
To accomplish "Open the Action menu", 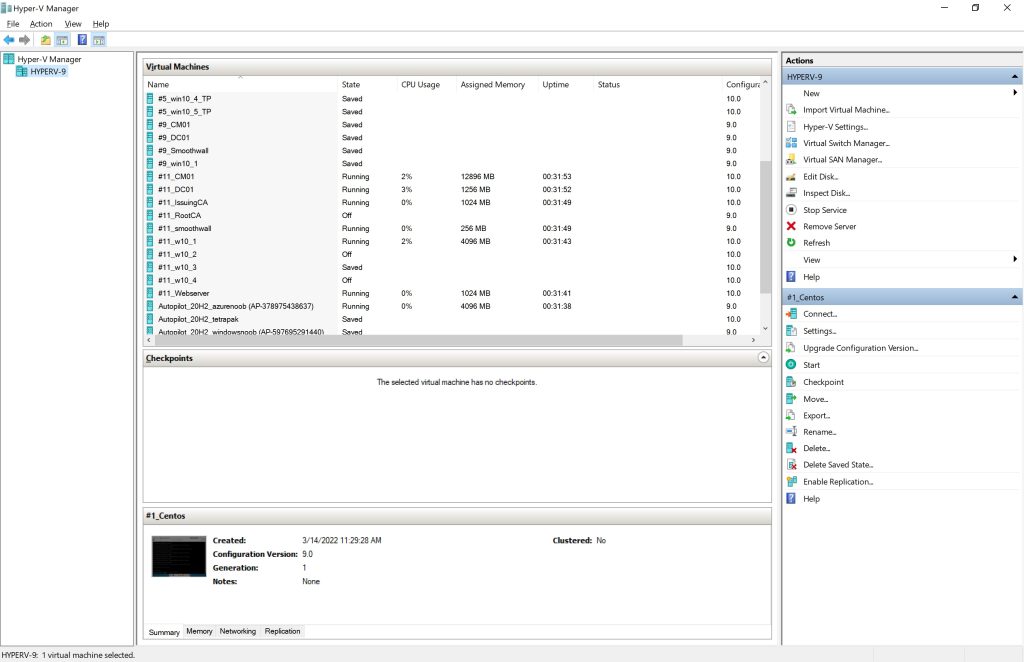I will 40,24.
